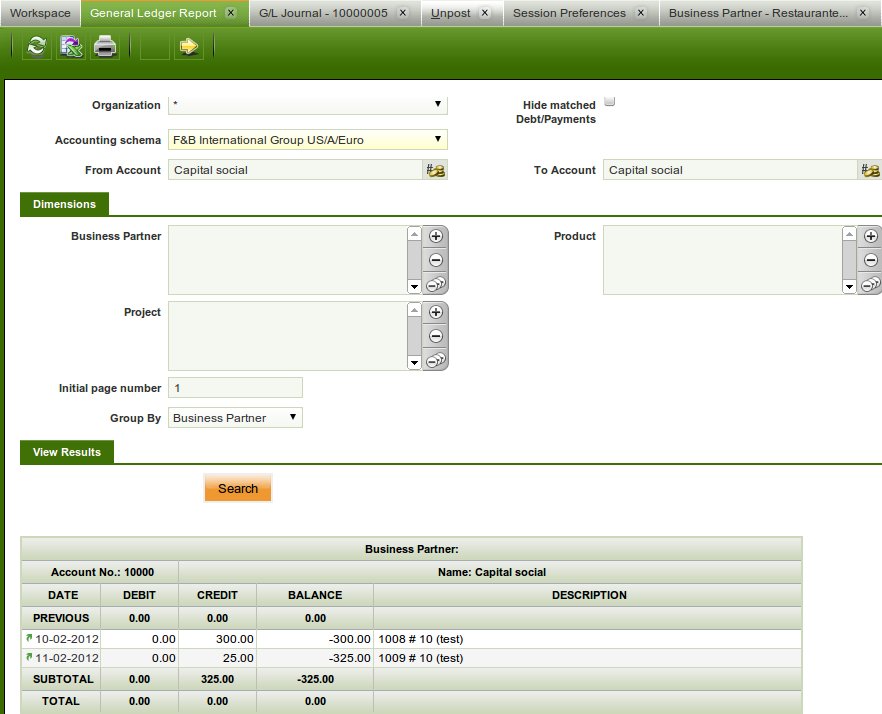Open the Group By dropdown

[235, 418]
